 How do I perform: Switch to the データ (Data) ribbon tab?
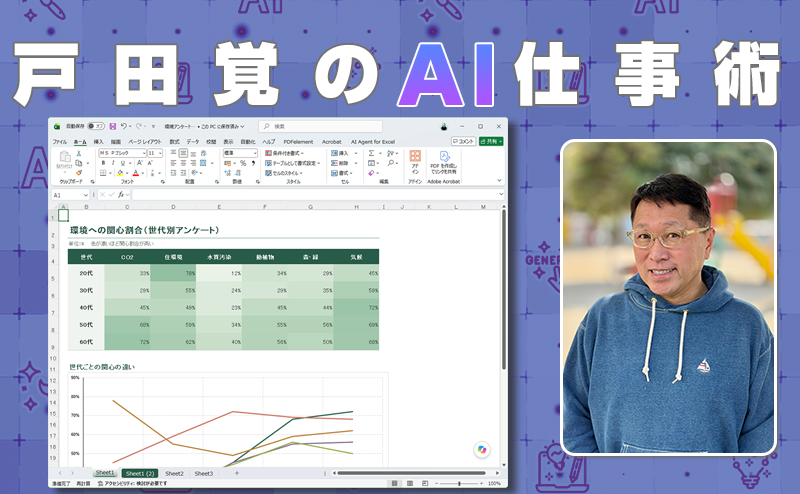pyautogui.click(x=193, y=142)
